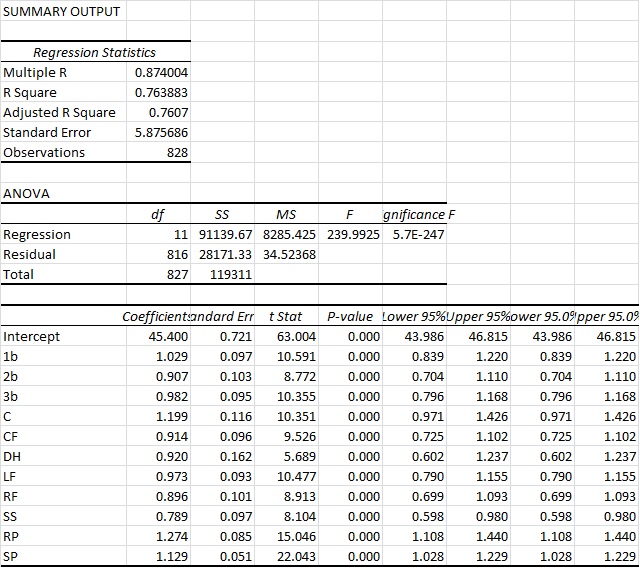Select the Residual MS value 34.52368

point(289,255)
